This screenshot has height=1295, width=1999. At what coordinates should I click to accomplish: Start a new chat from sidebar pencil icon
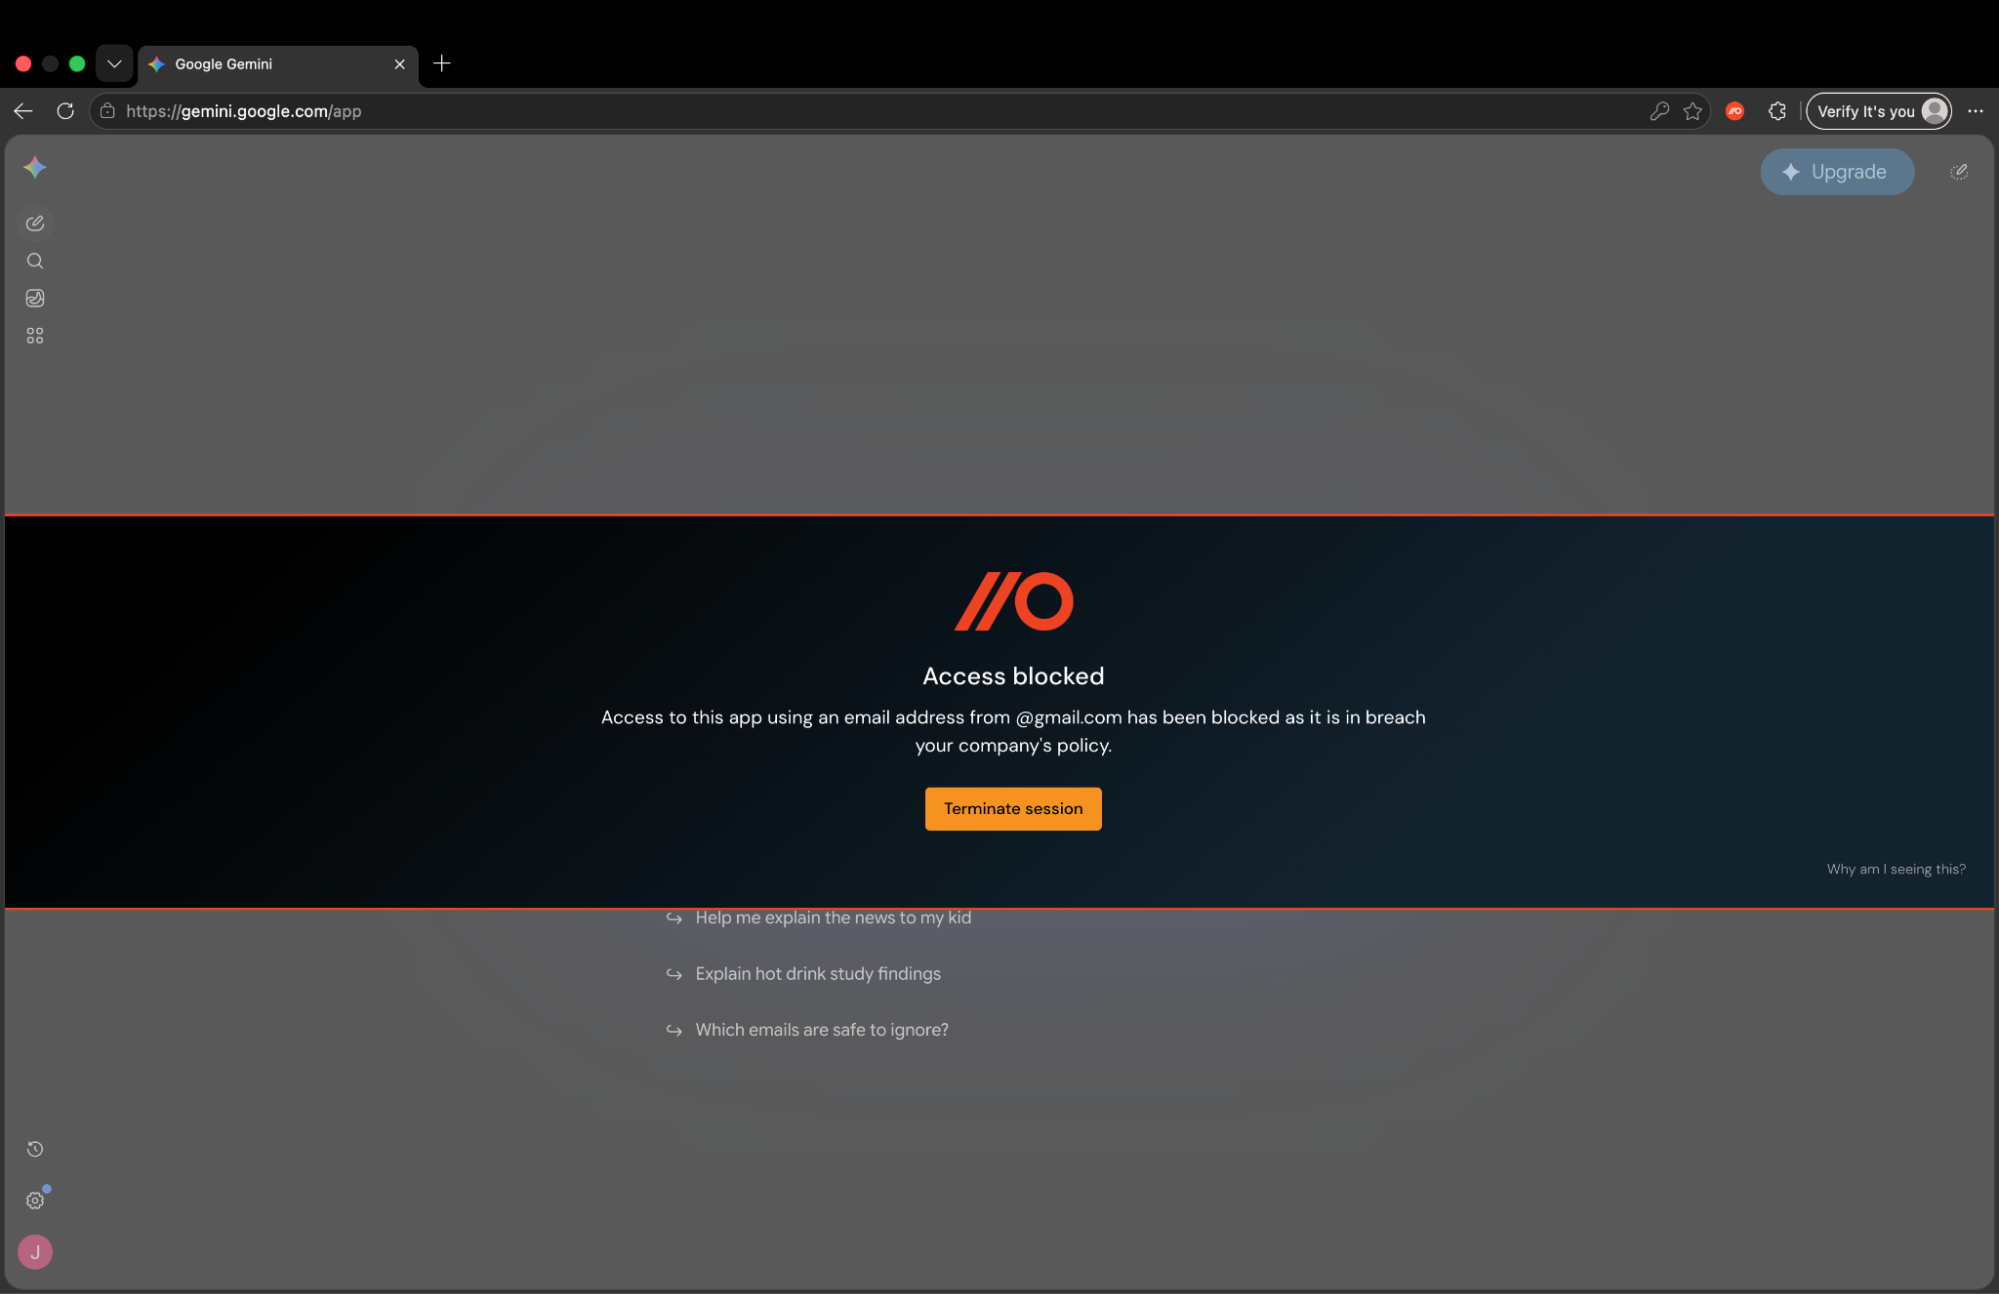click(35, 223)
